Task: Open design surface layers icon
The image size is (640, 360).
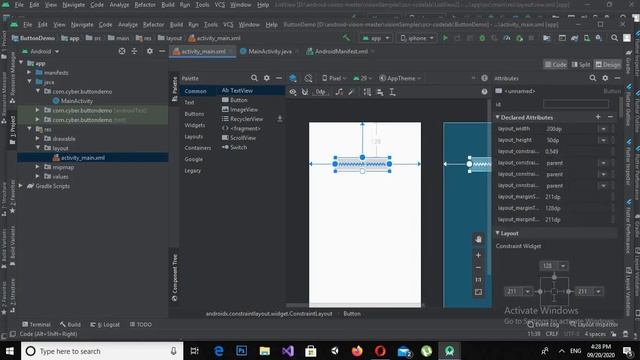Action: click(293, 78)
